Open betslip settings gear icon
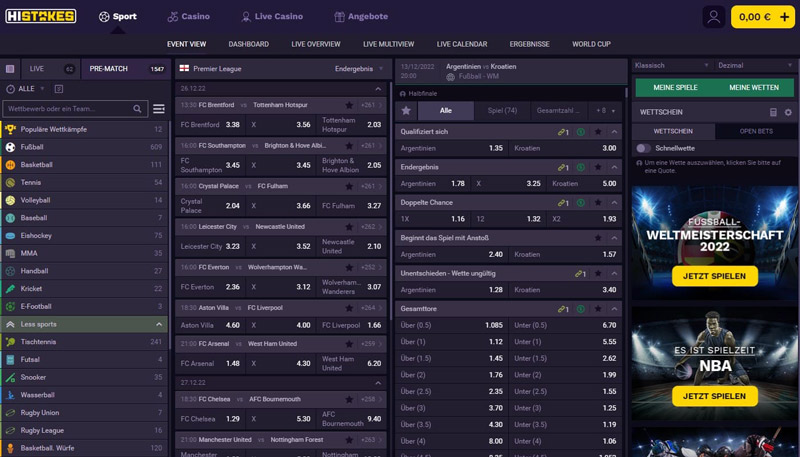Viewport: 800px width, 457px height. click(x=788, y=112)
